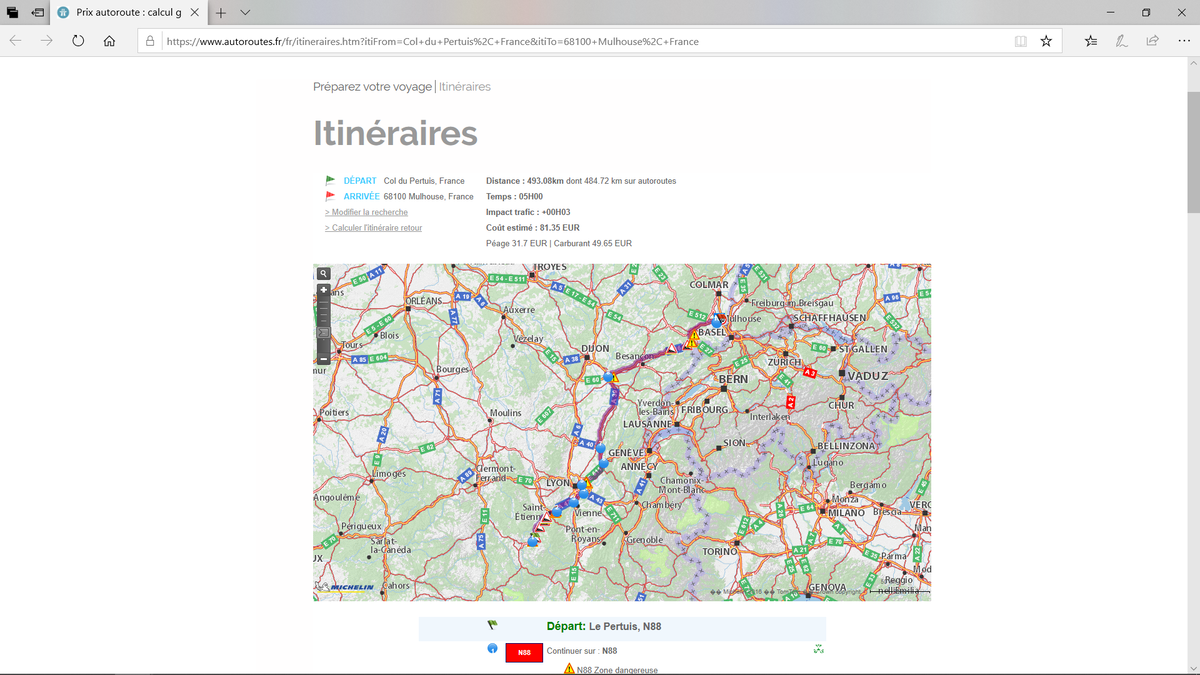Zoom in on the map with plus icon
This screenshot has height=675, width=1200.
323,289
